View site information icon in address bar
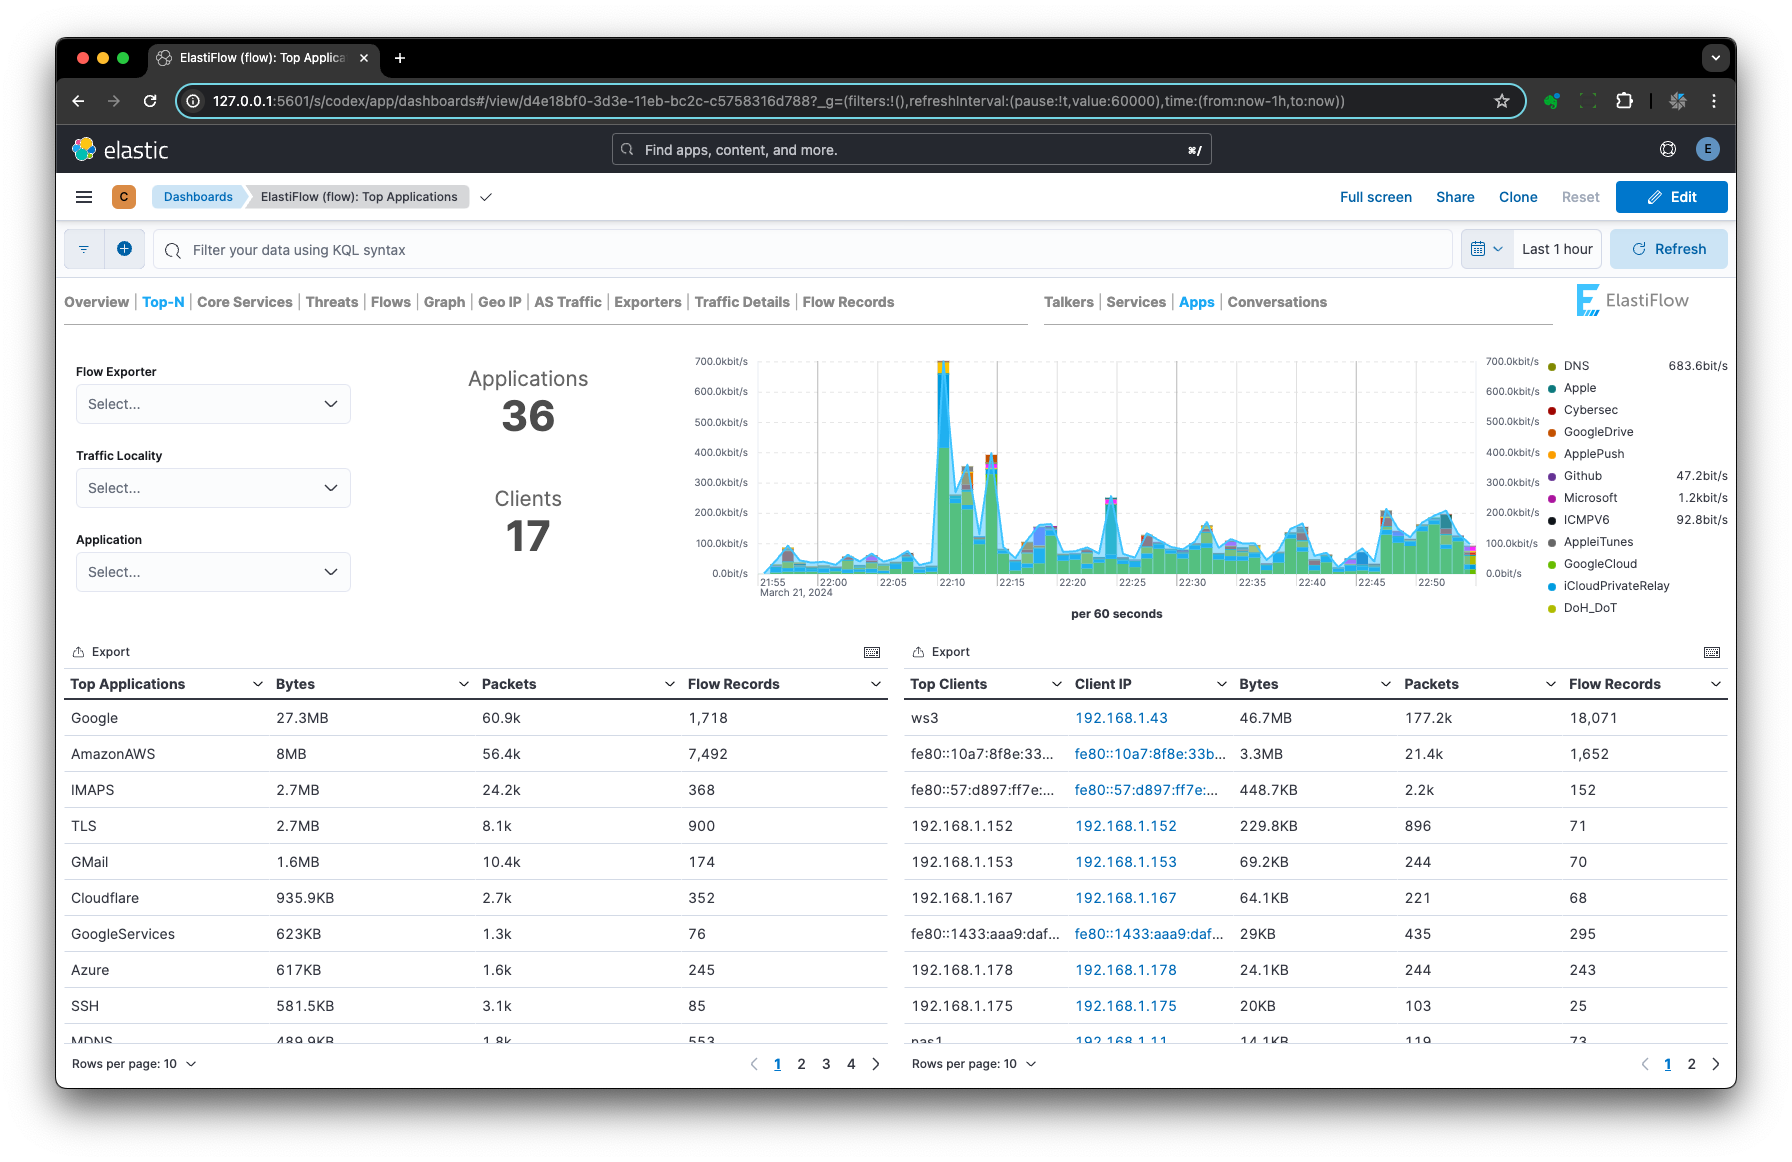This screenshot has width=1792, height=1162. (194, 101)
